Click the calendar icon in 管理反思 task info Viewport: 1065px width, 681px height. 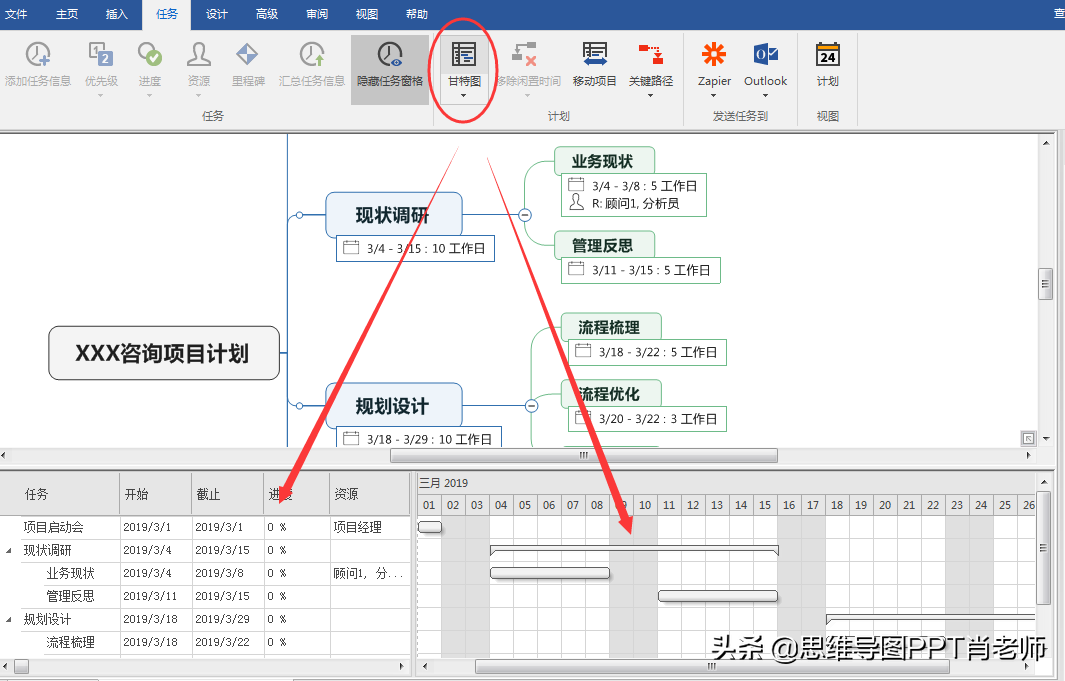click(576, 268)
